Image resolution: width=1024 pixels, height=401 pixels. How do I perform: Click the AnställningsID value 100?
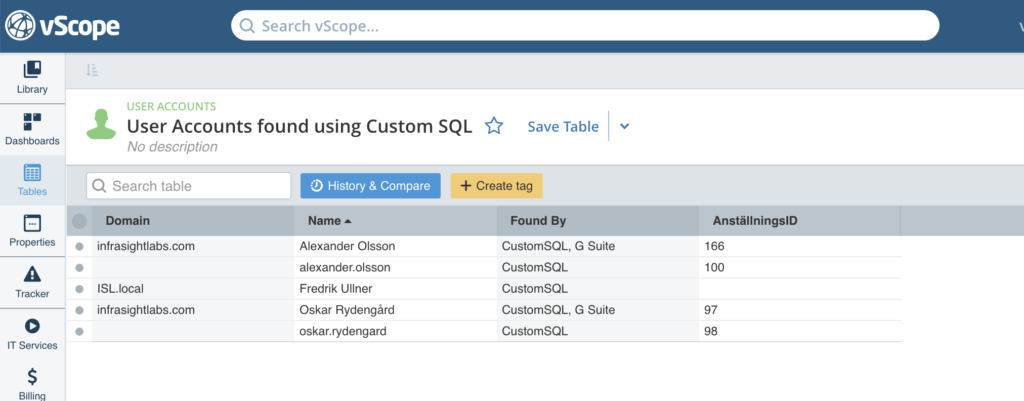point(714,268)
